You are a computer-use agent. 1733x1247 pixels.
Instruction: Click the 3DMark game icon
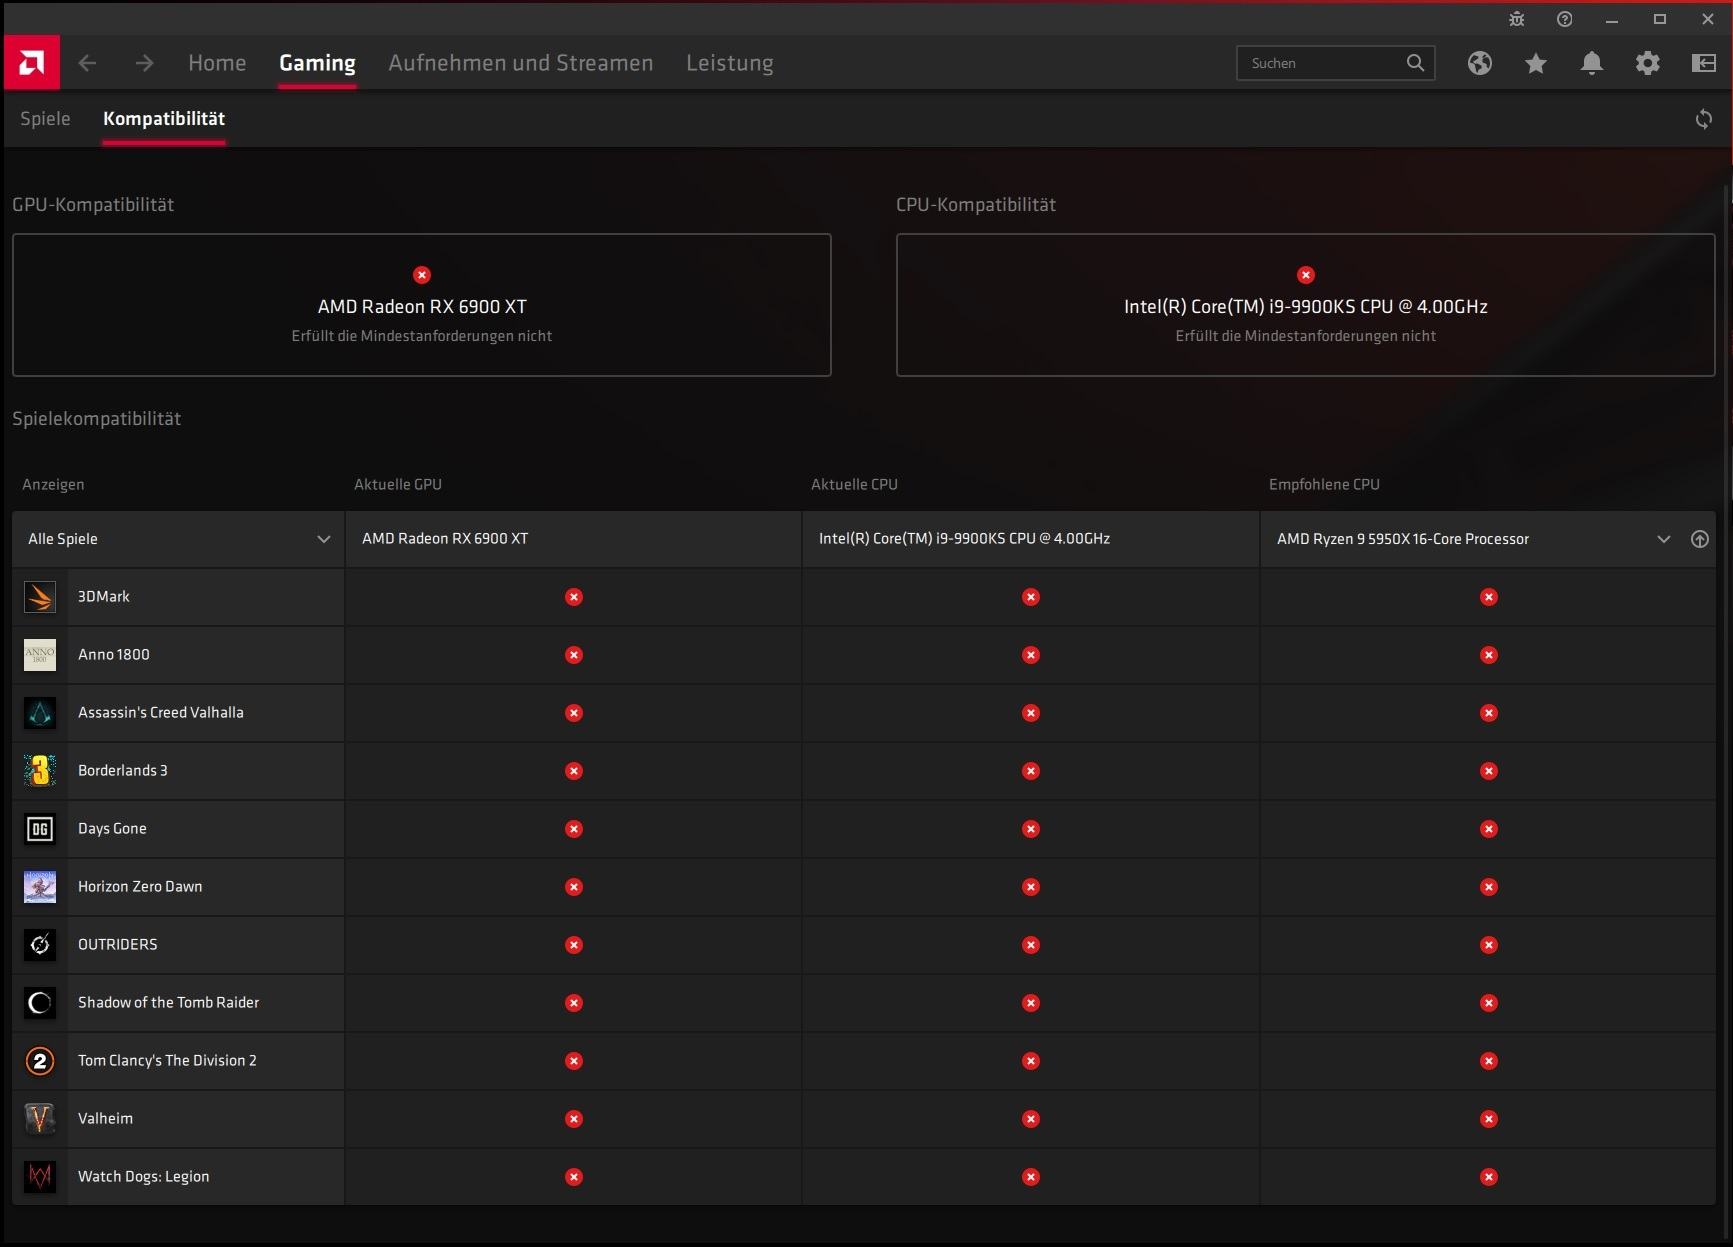(40, 597)
